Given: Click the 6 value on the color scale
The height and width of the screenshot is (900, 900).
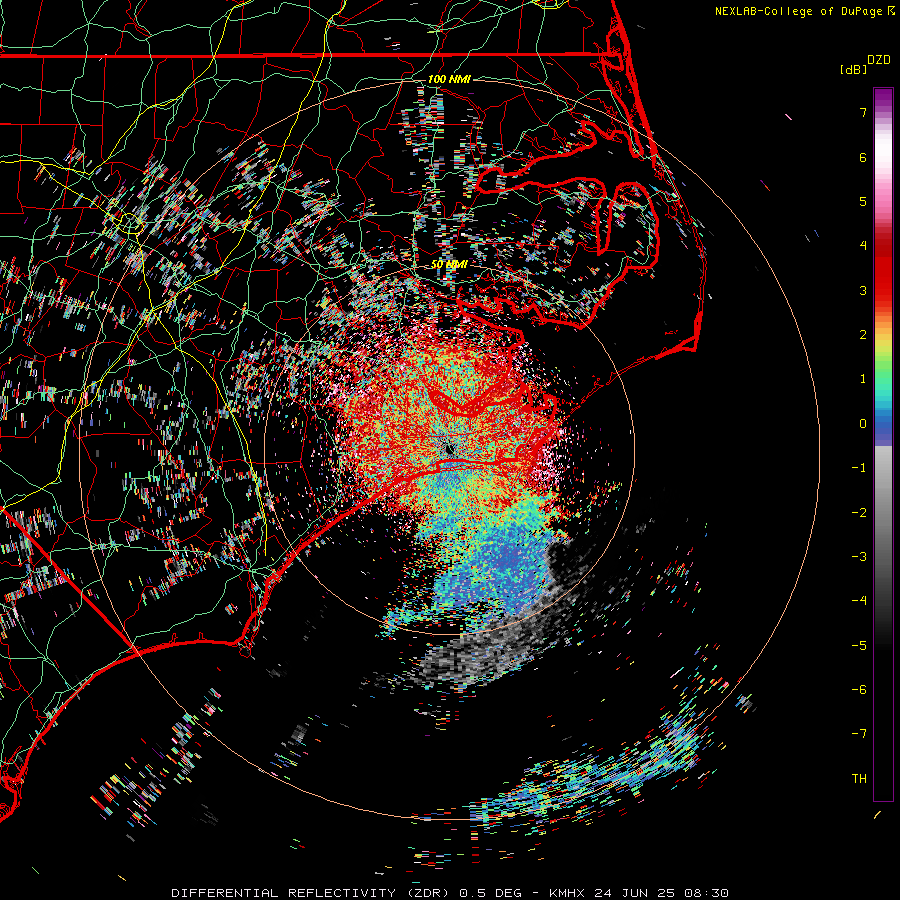Looking at the screenshot, I should 863,157.
